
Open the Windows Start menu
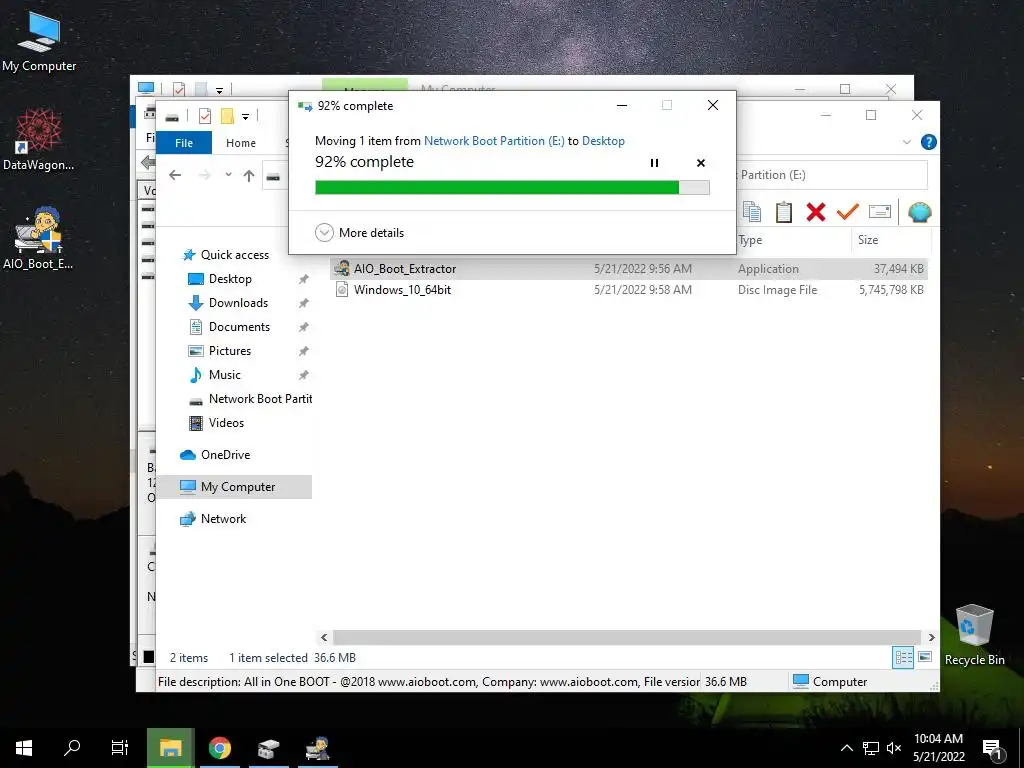[24, 748]
